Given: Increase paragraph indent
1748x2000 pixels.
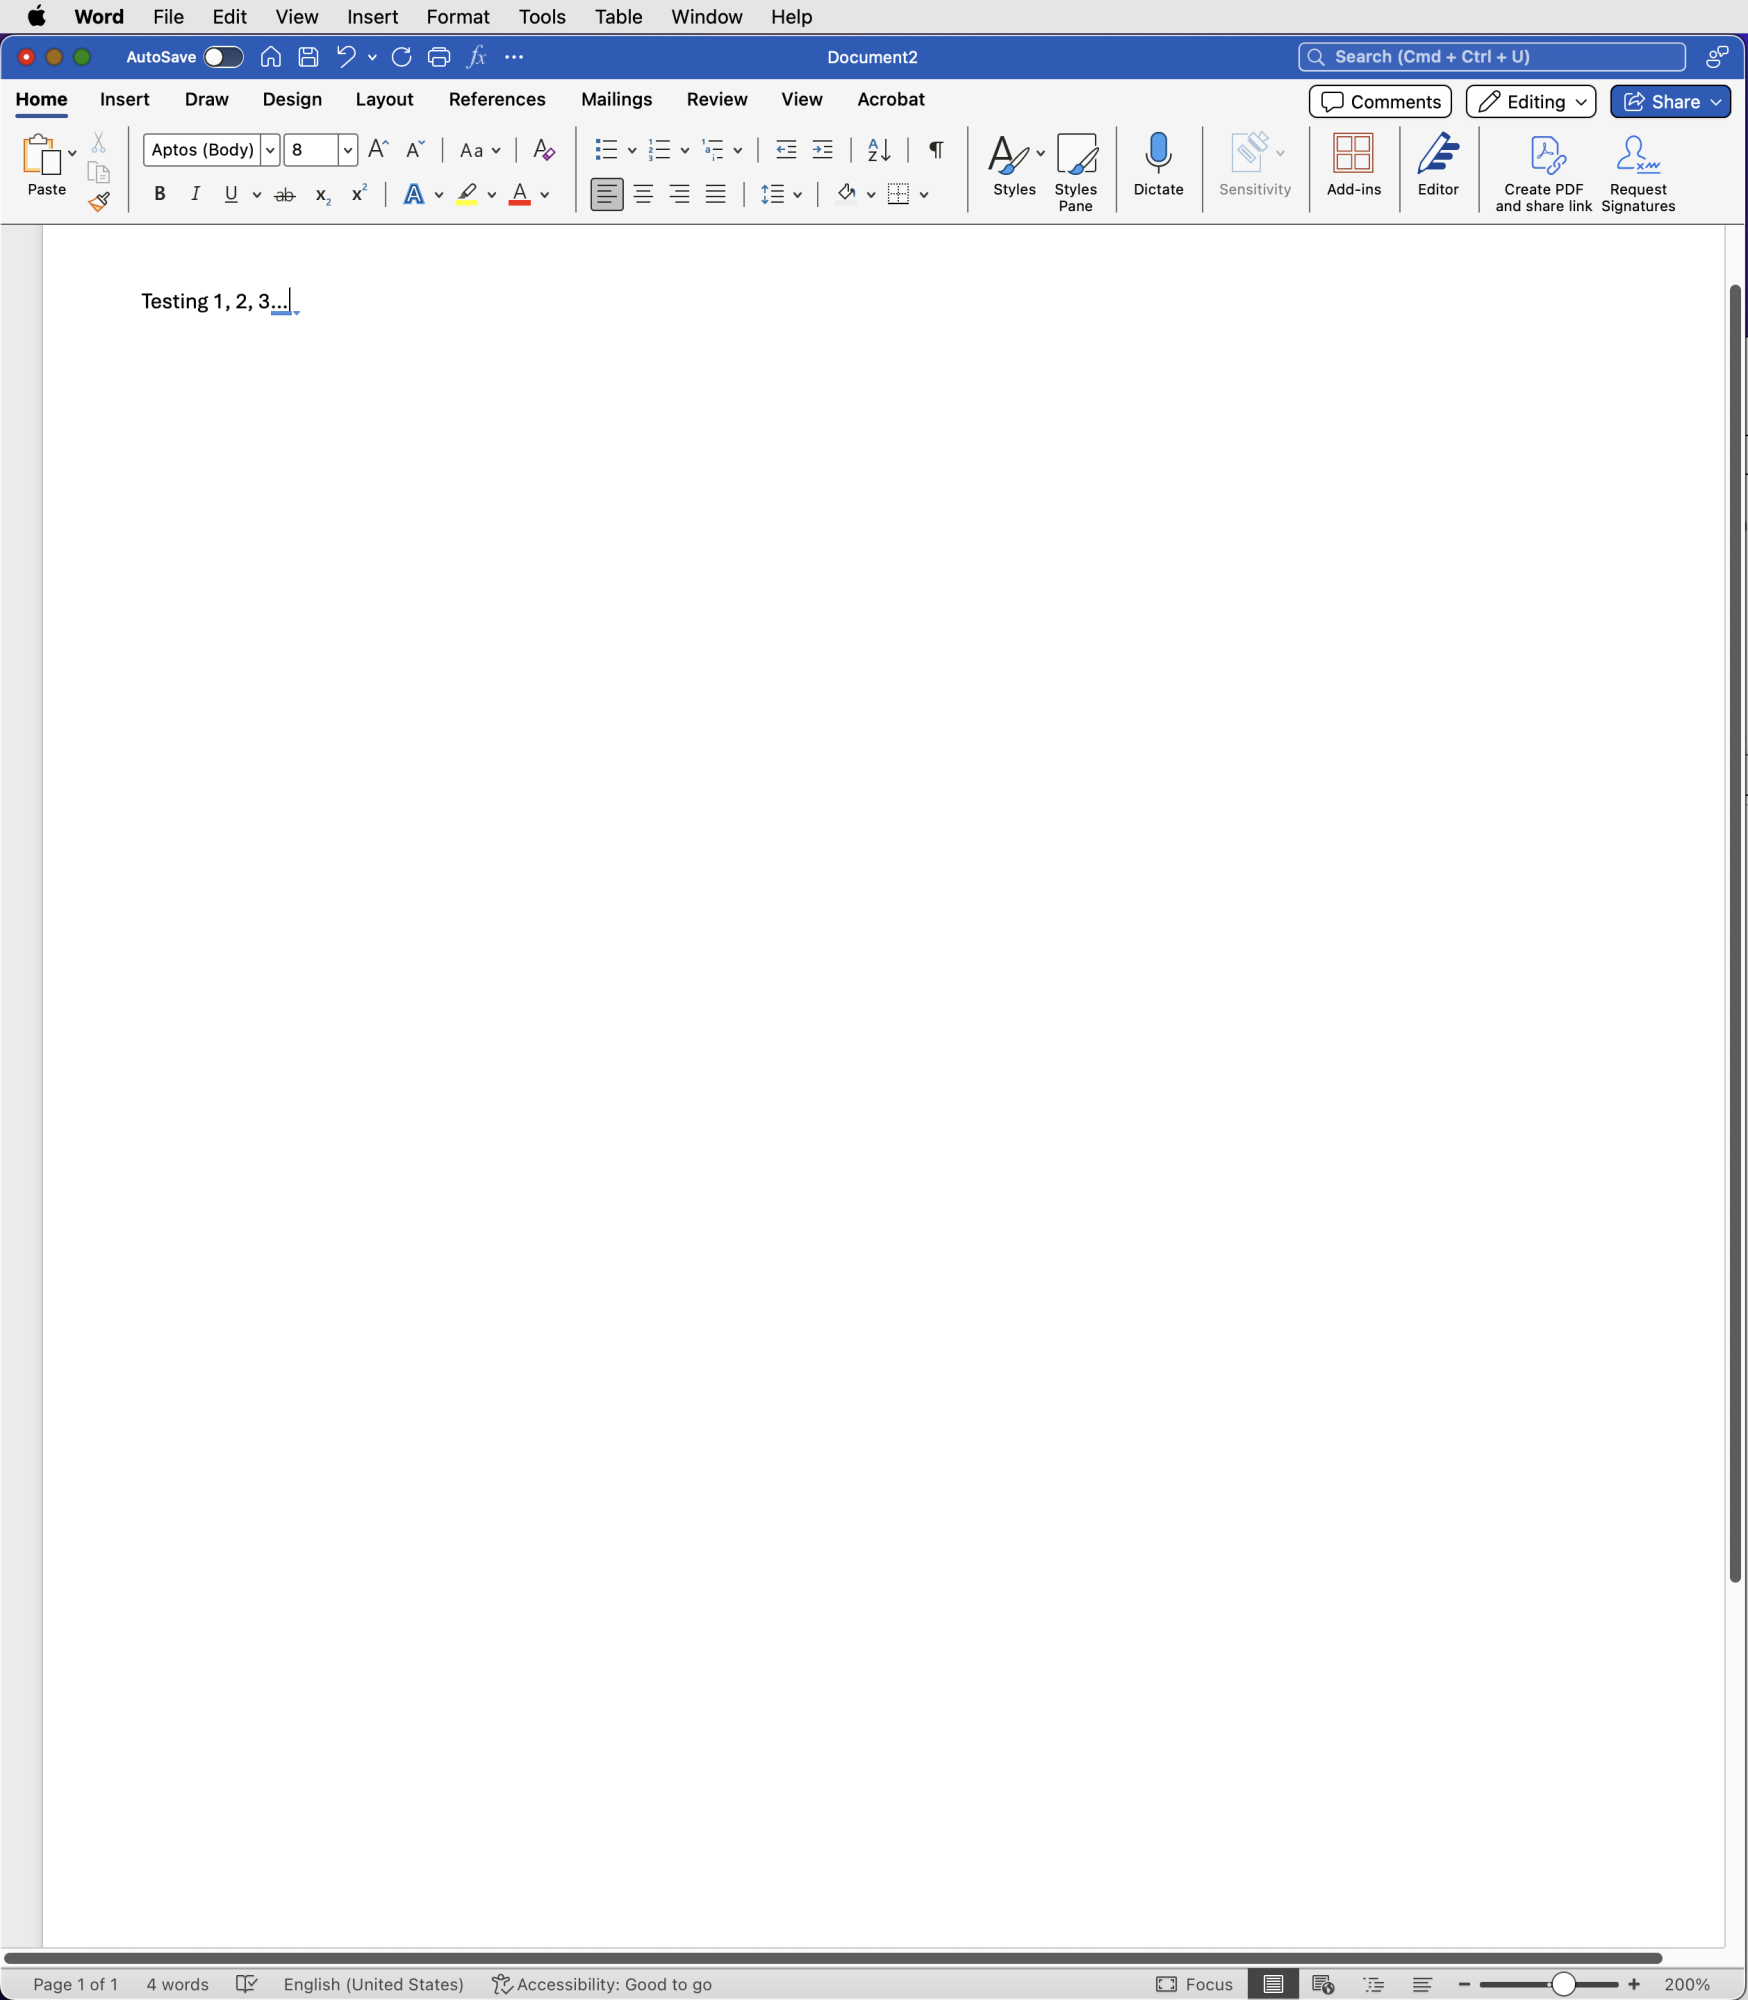Looking at the screenshot, I should [x=823, y=150].
